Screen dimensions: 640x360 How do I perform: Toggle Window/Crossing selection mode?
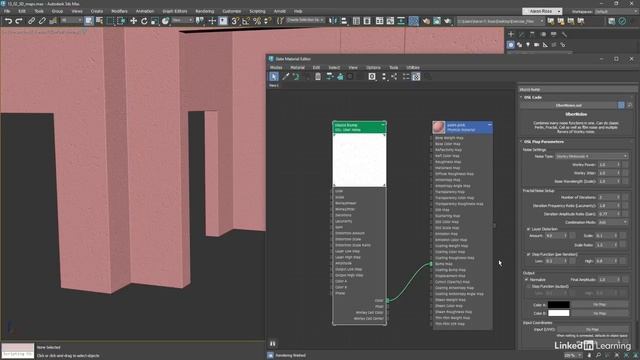(121, 21)
